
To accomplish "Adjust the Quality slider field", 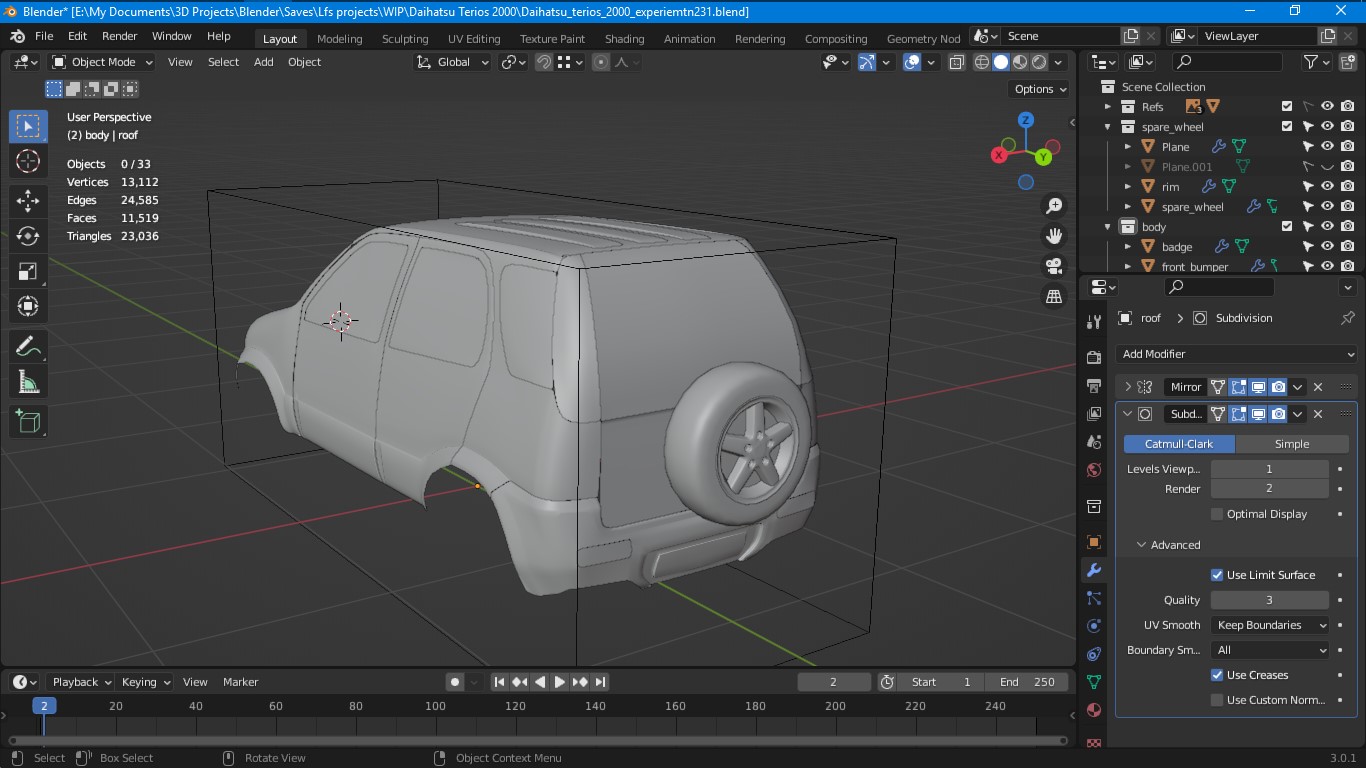I will [x=1269, y=600].
